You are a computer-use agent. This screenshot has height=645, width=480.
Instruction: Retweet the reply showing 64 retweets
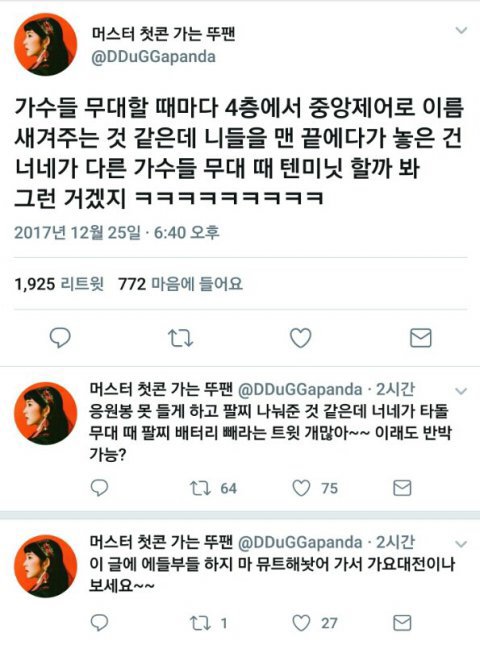tap(200, 488)
